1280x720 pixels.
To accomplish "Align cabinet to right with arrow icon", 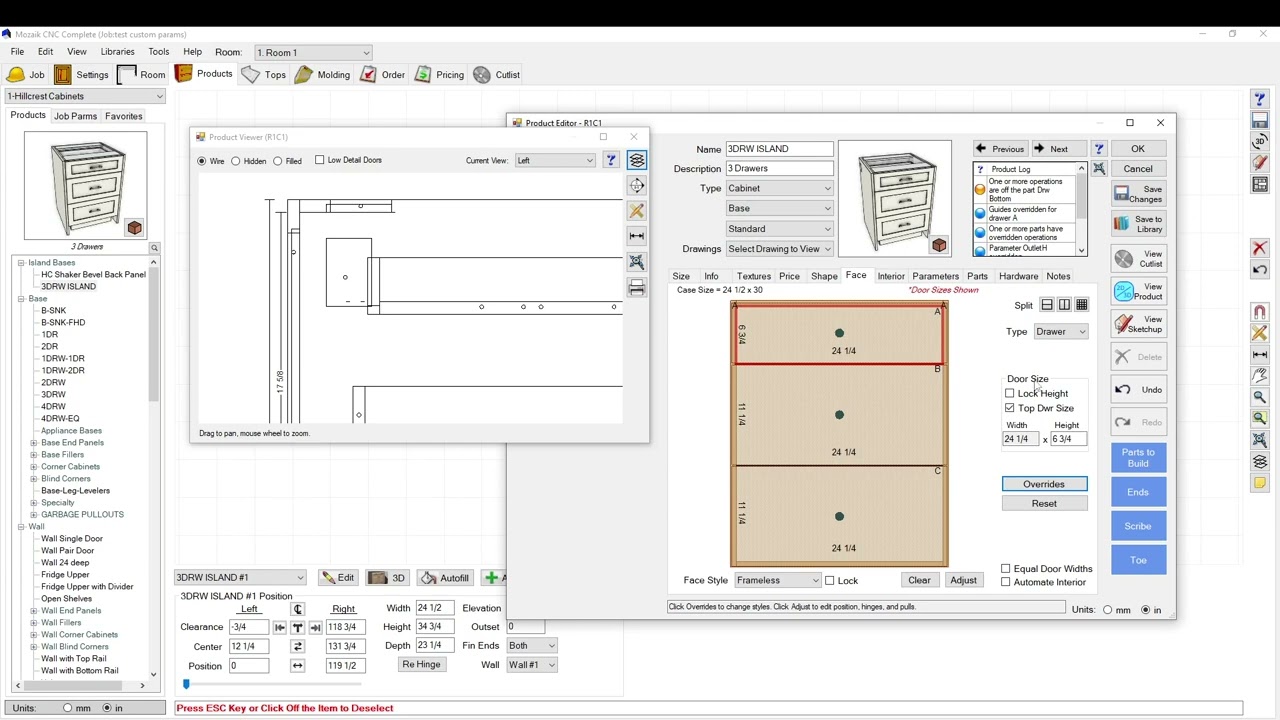I will coord(315,627).
